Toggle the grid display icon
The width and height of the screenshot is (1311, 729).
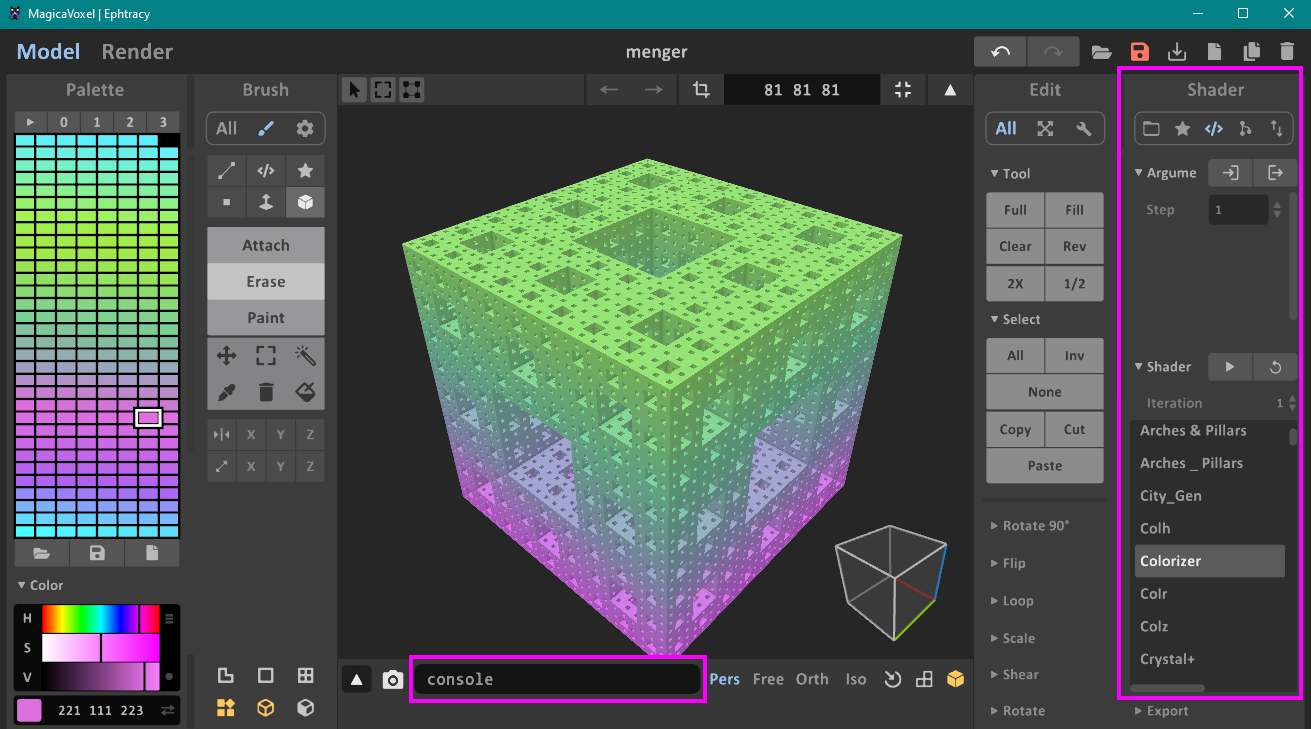pos(305,675)
